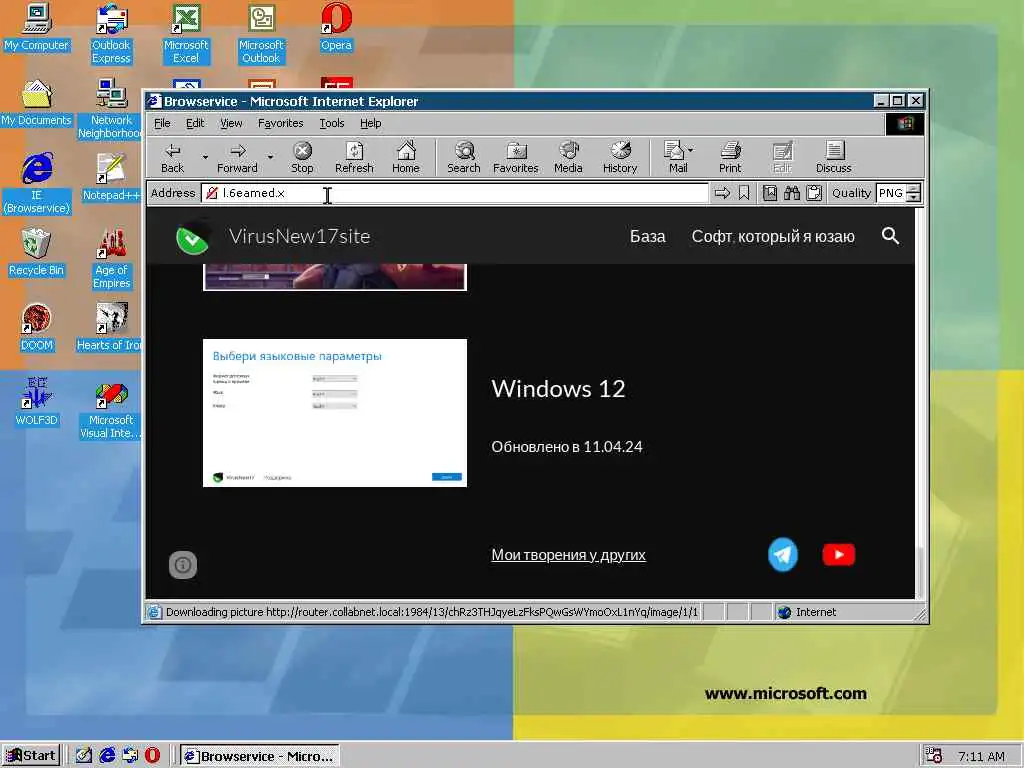Select the Microsoft Visual Inte... desktop icon
The height and width of the screenshot is (768, 1024).
click(x=110, y=409)
